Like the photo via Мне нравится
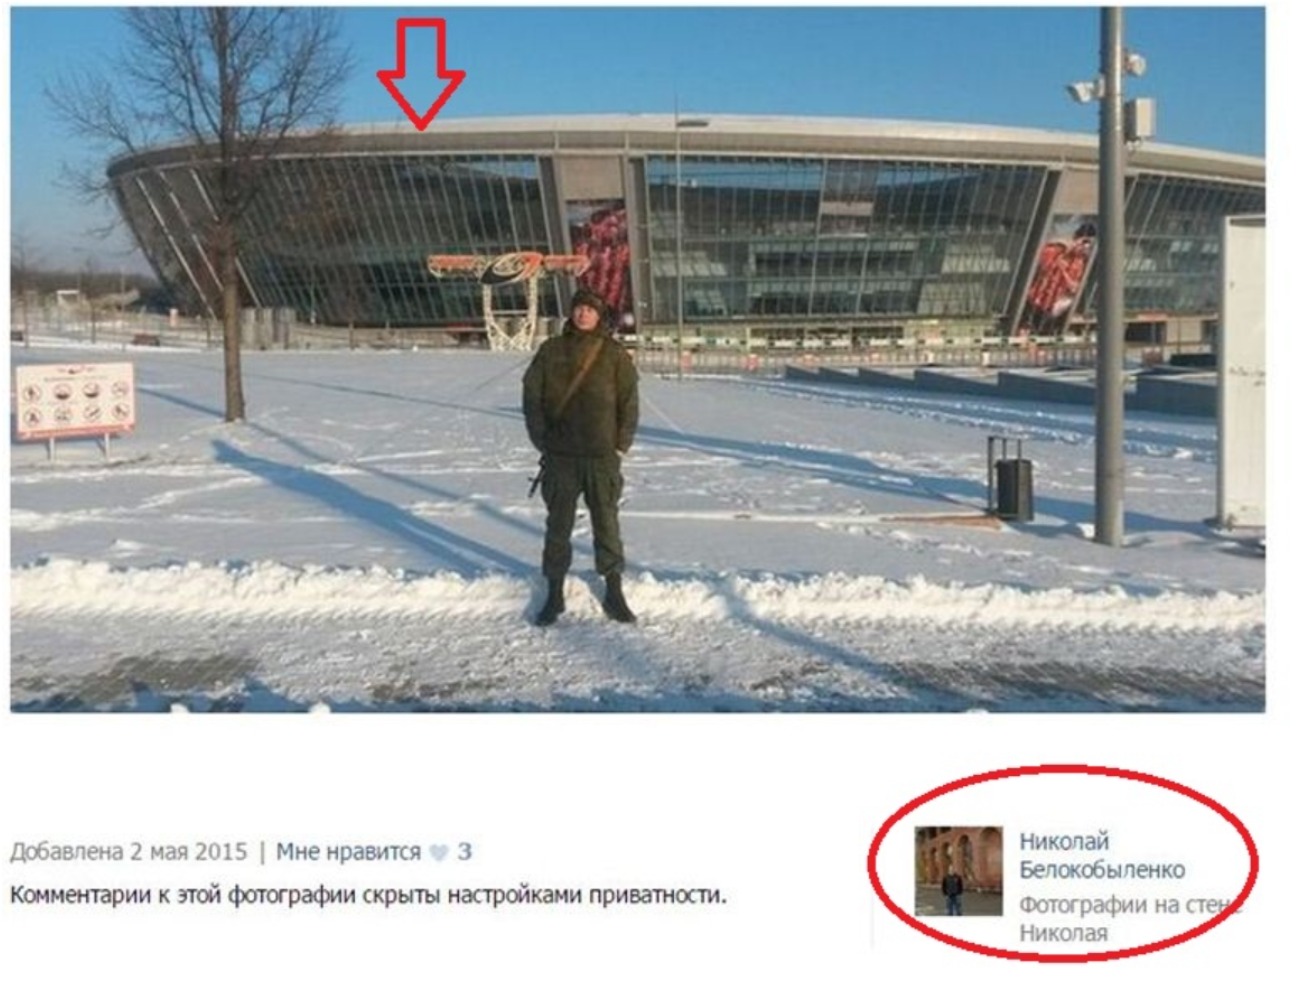Screen dimensions: 1300x1000 pyautogui.click(x=348, y=852)
